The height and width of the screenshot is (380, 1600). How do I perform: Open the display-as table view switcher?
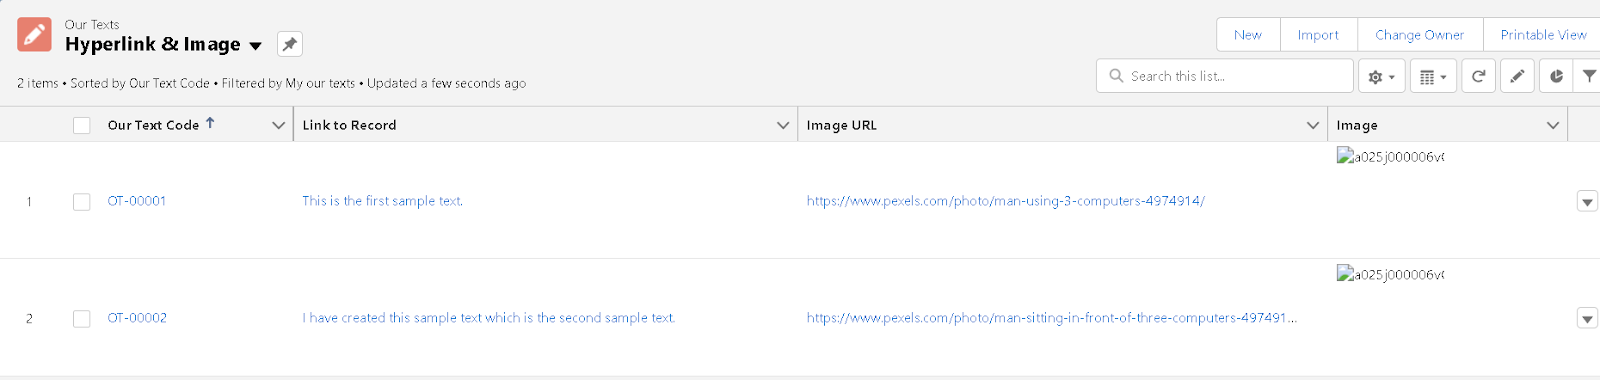(1433, 76)
